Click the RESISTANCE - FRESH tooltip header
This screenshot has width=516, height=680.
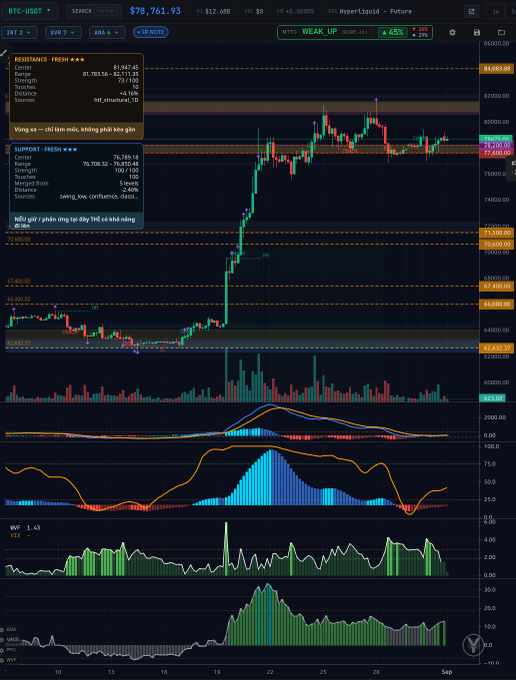[x=49, y=59]
